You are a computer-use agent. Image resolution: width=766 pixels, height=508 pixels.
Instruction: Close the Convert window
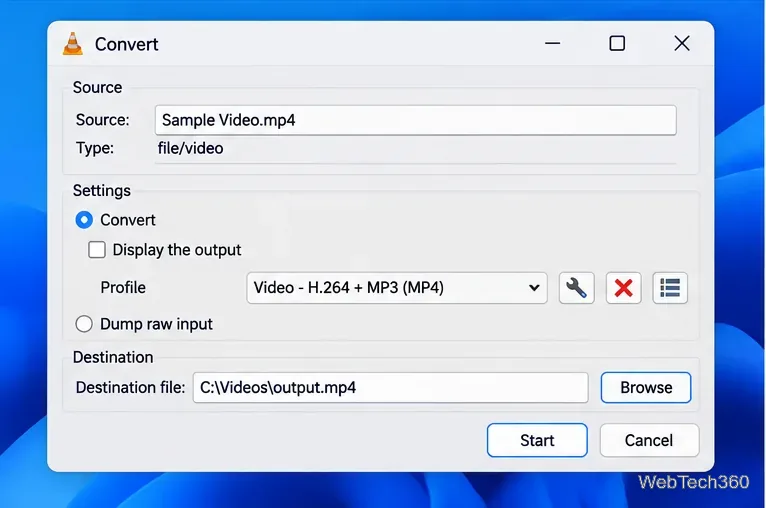point(682,43)
